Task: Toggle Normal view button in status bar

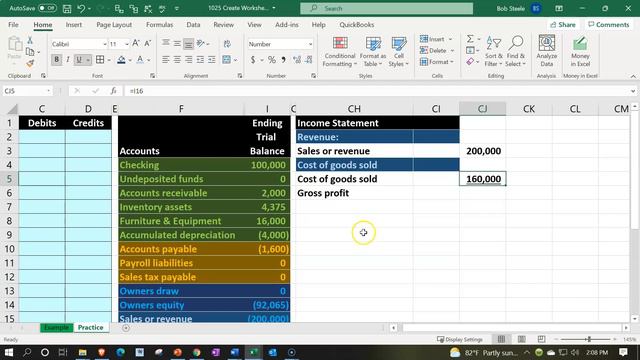Action: tap(501, 339)
